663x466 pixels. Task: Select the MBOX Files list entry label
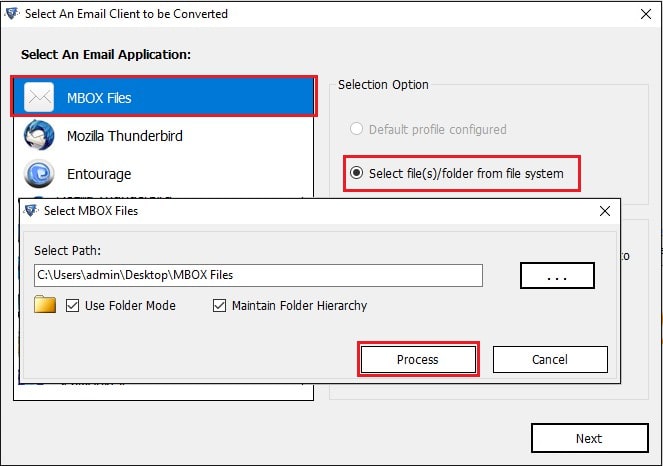point(99,98)
